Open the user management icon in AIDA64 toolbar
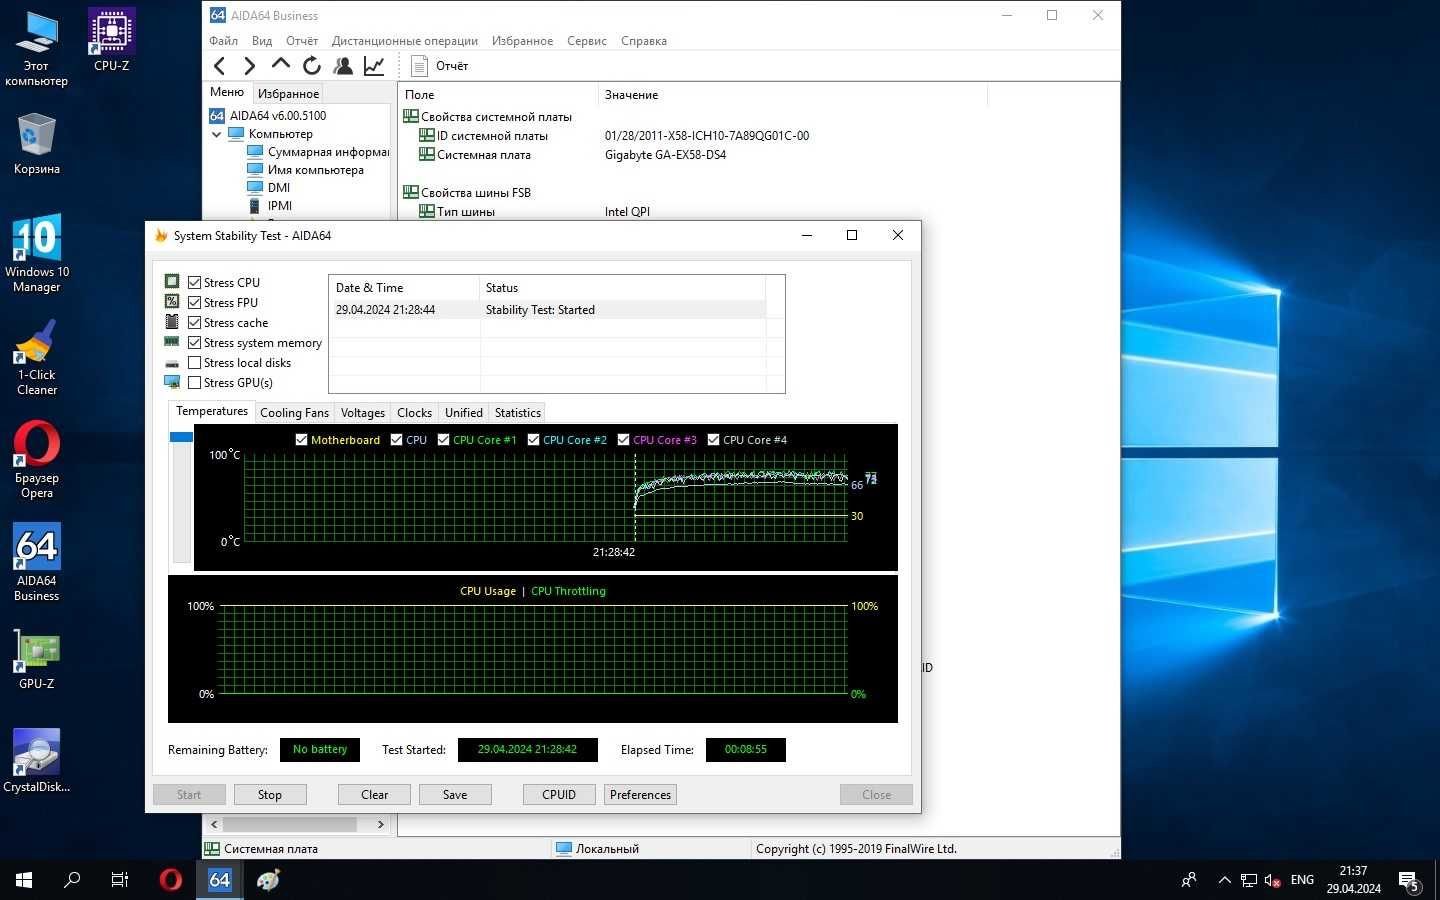This screenshot has height=900, width=1440. tap(343, 66)
